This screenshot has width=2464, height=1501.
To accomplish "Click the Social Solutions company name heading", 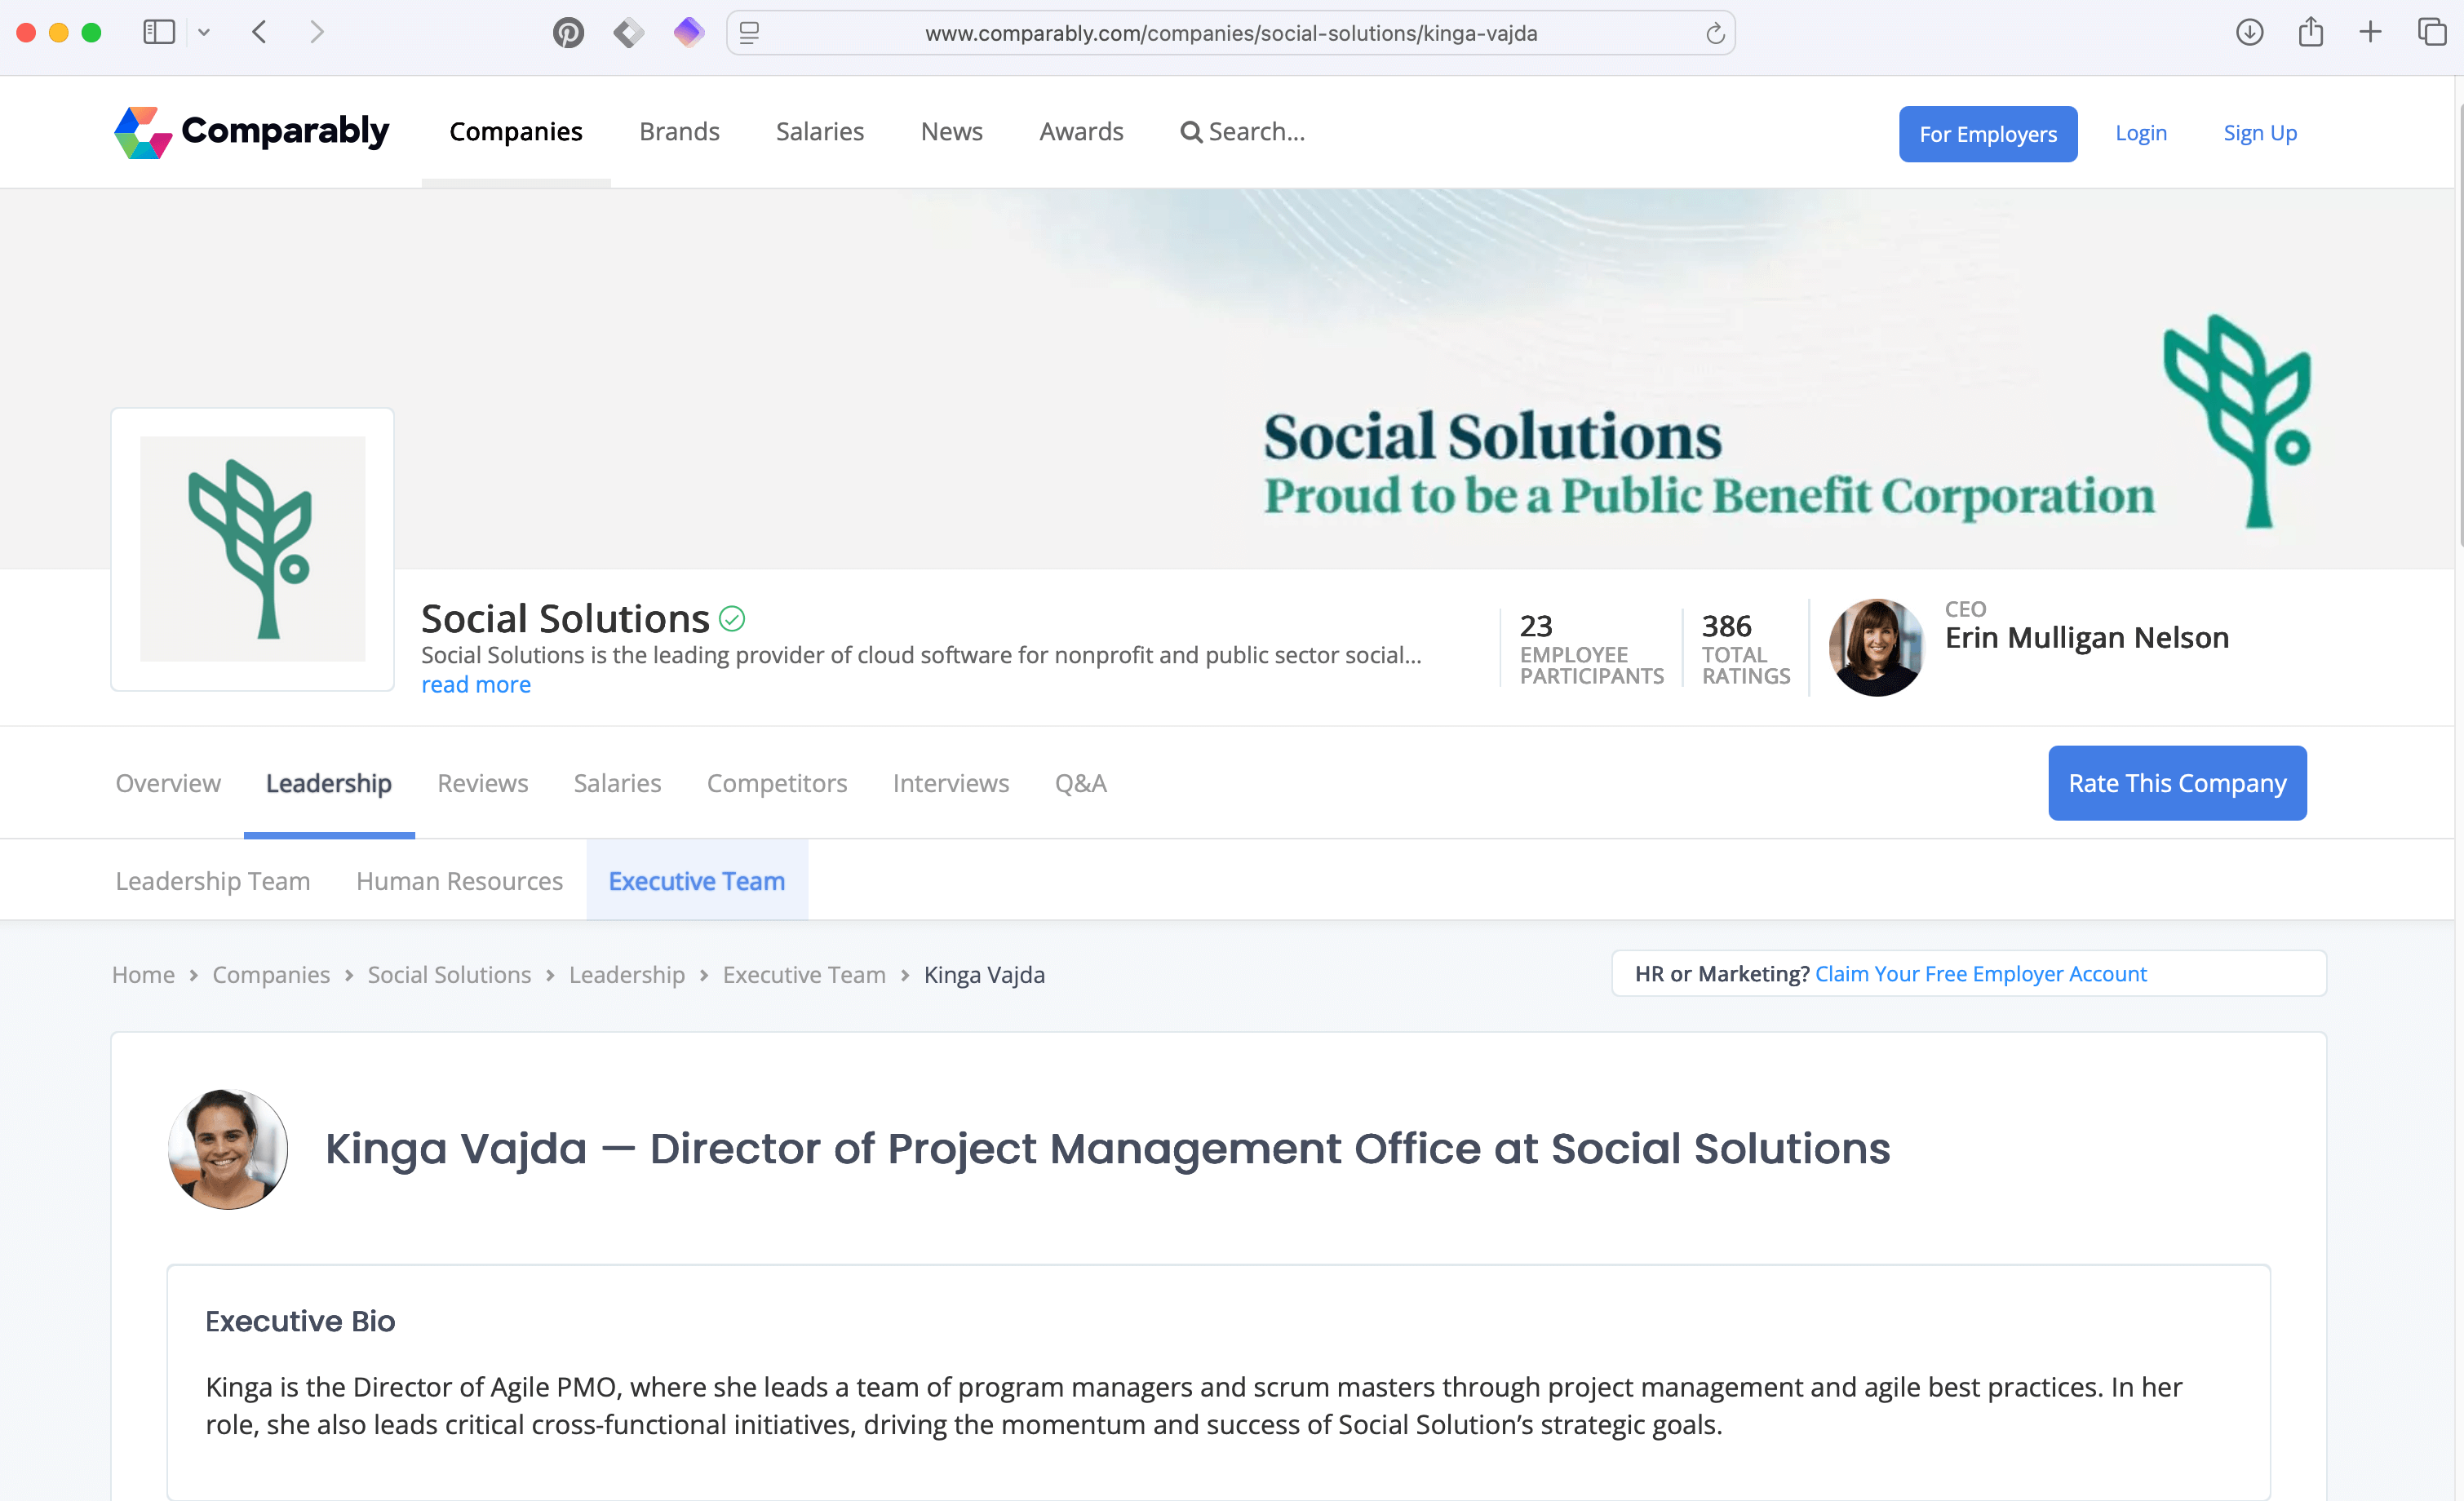I will click(x=565, y=619).
